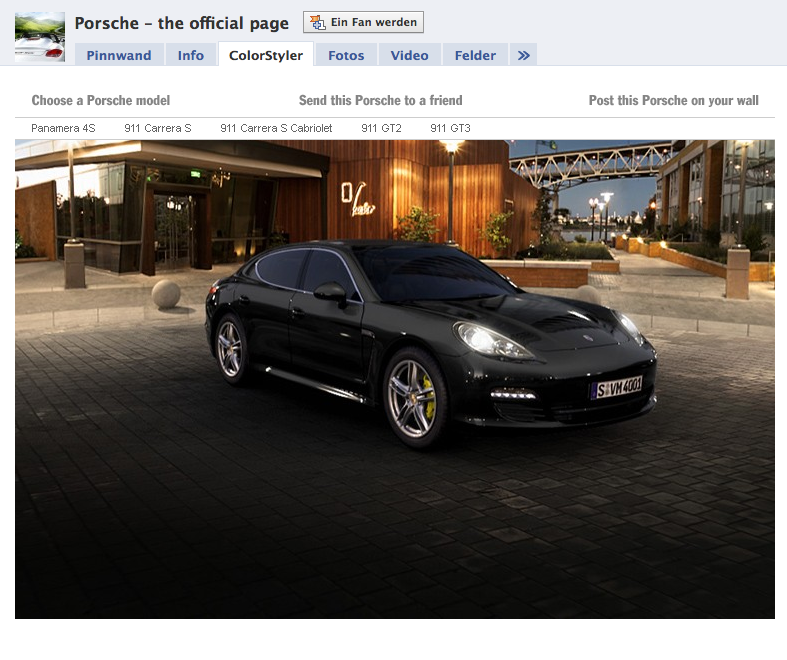Pick the 911 Carrera S Cabriolet model
Viewport: 787px width, 660px height.
pyautogui.click(x=276, y=128)
